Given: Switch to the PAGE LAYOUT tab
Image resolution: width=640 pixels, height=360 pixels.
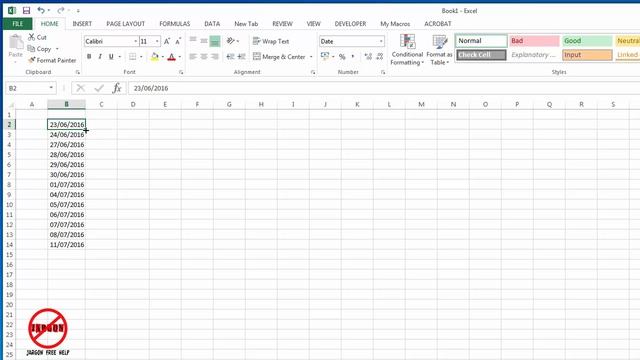Looking at the screenshot, I should click(x=125, y=24).
